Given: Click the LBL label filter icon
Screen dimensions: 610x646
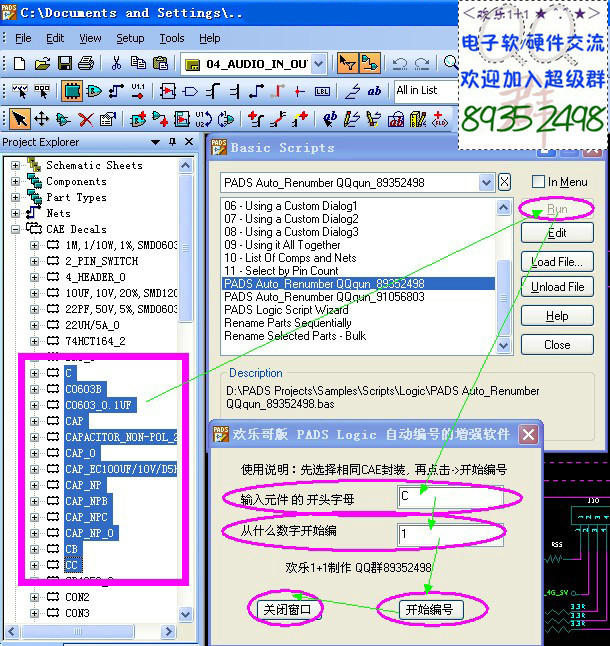Looking at the screenshot, I should pos(322,91).
